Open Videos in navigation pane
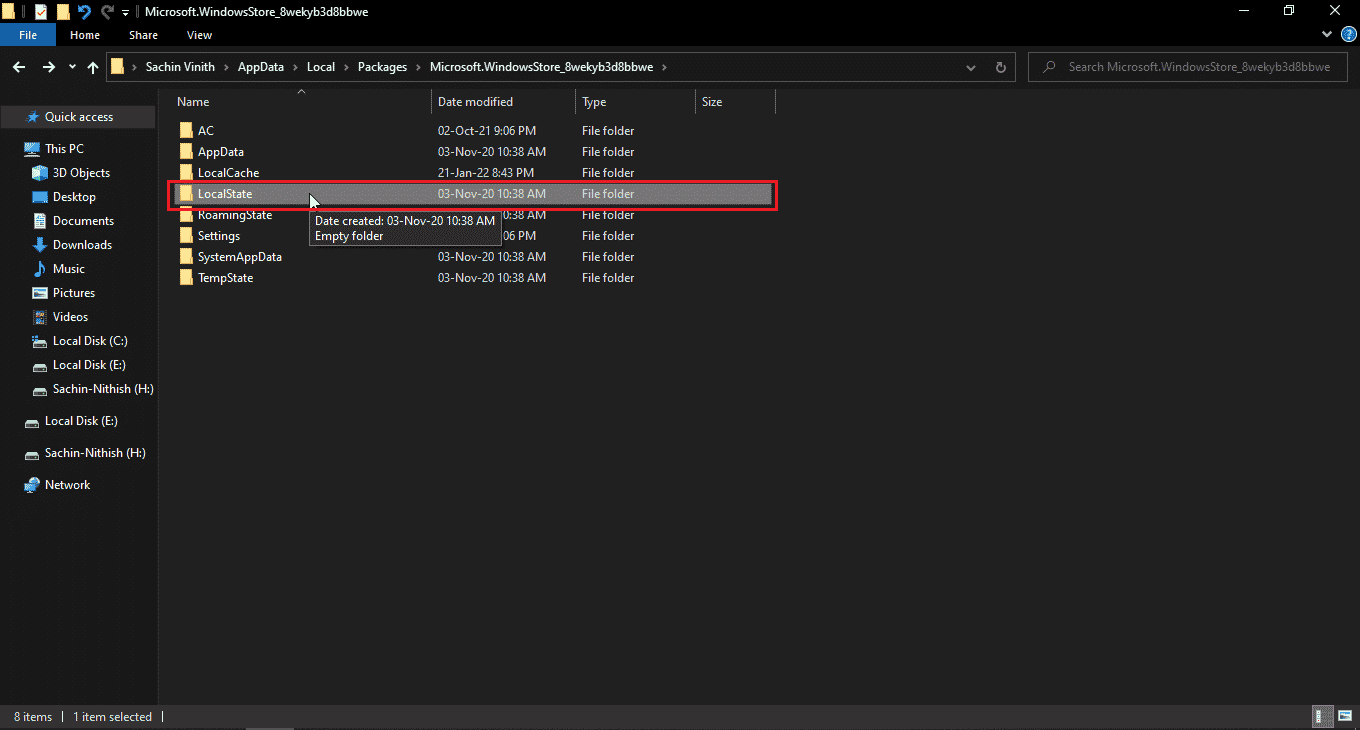The width and height of the screenshot is (1360, 730). point(70,317)
